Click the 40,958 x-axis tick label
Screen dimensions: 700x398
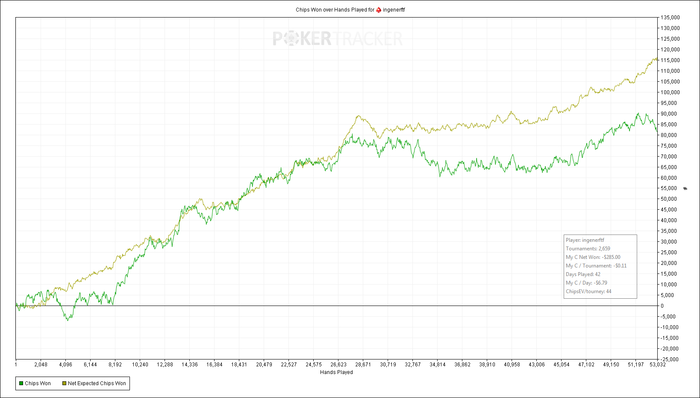coord(512,365)
